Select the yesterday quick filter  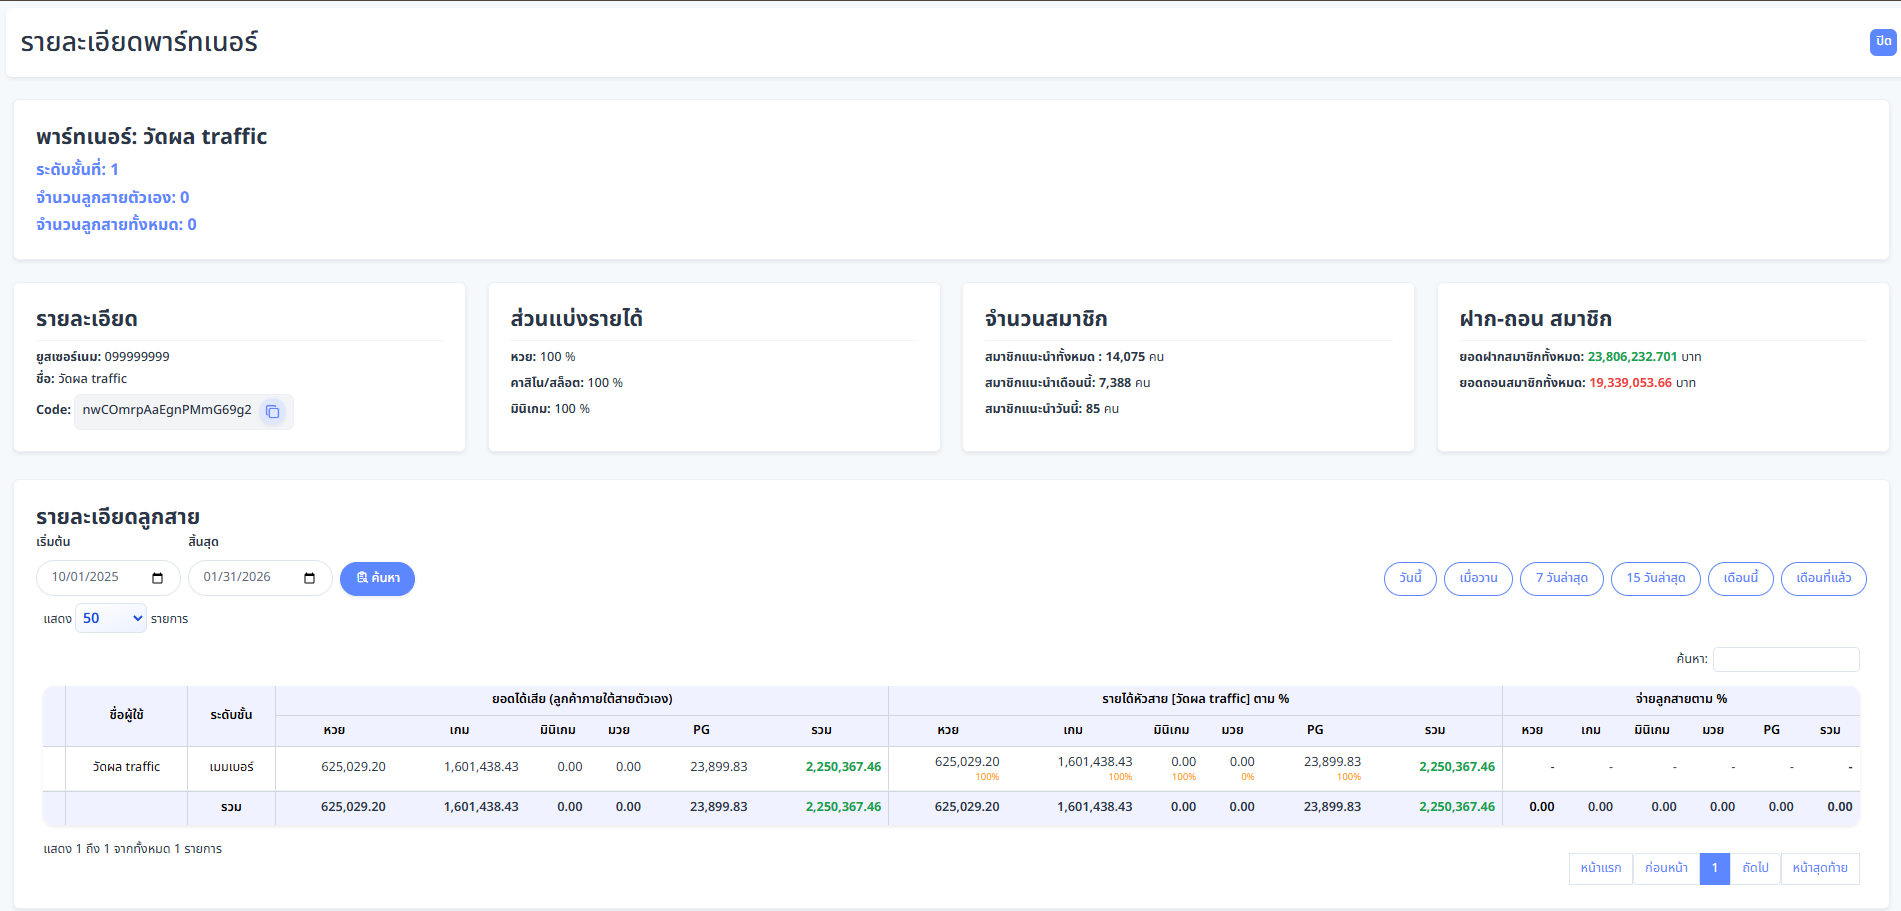[1477, 578]
